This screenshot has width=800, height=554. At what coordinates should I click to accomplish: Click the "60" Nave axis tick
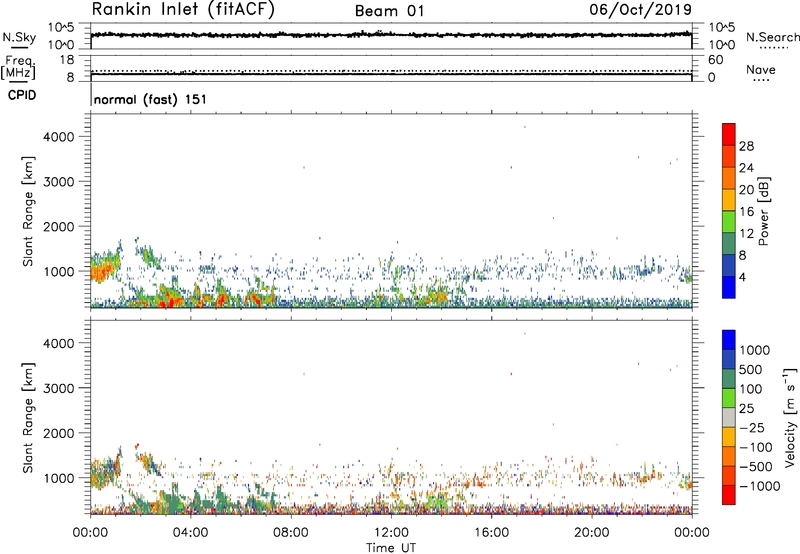click(x=716, y=60)
